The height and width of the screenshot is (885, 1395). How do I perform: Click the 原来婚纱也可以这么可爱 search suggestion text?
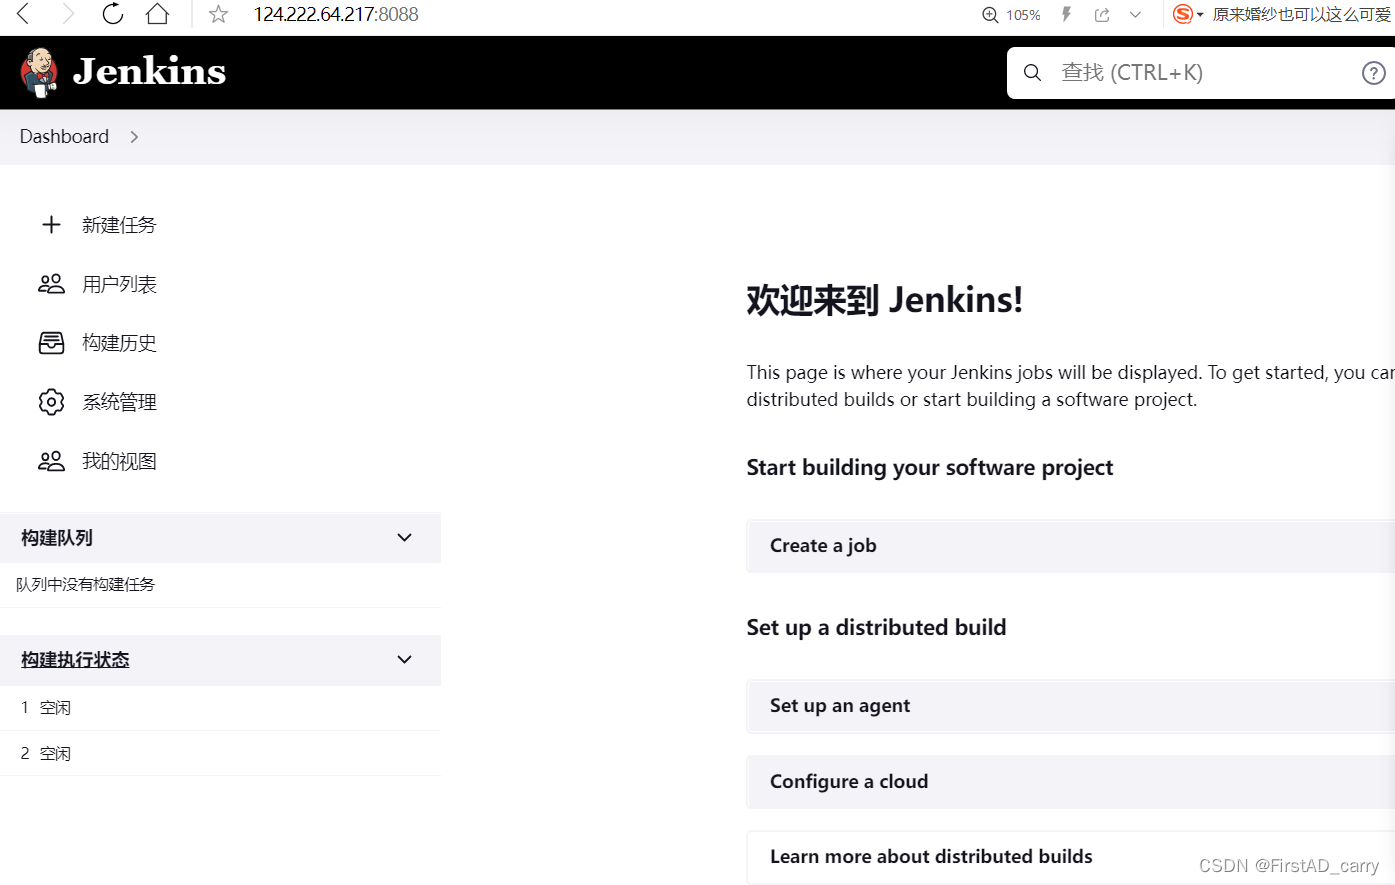[1302, 14]
